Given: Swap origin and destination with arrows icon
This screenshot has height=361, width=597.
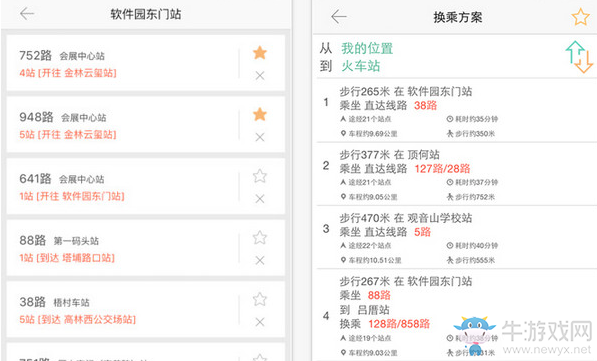Looking at the screenshot, I should coord(579,57).
